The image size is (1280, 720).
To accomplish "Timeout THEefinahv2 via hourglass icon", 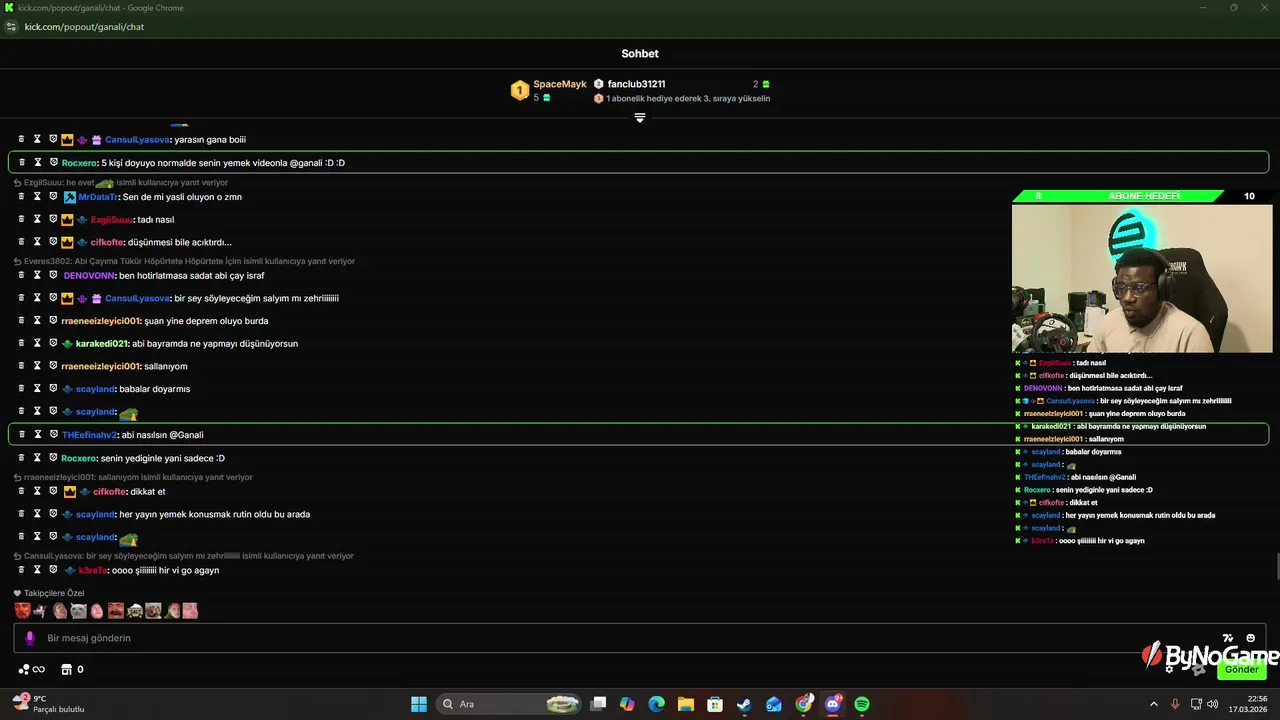I will (37, 434).
